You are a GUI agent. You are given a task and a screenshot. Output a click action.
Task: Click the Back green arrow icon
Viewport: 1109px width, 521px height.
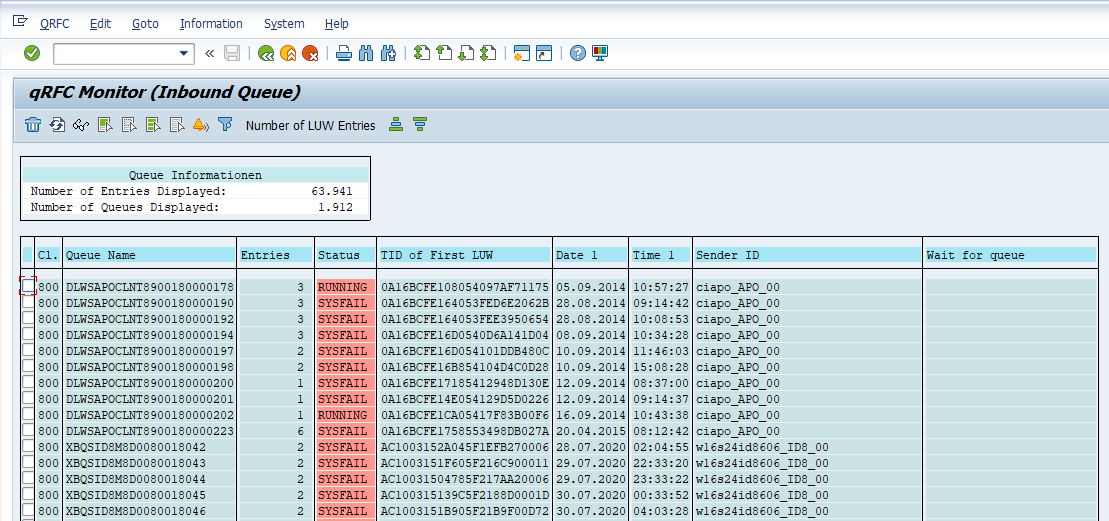[266, 53]
